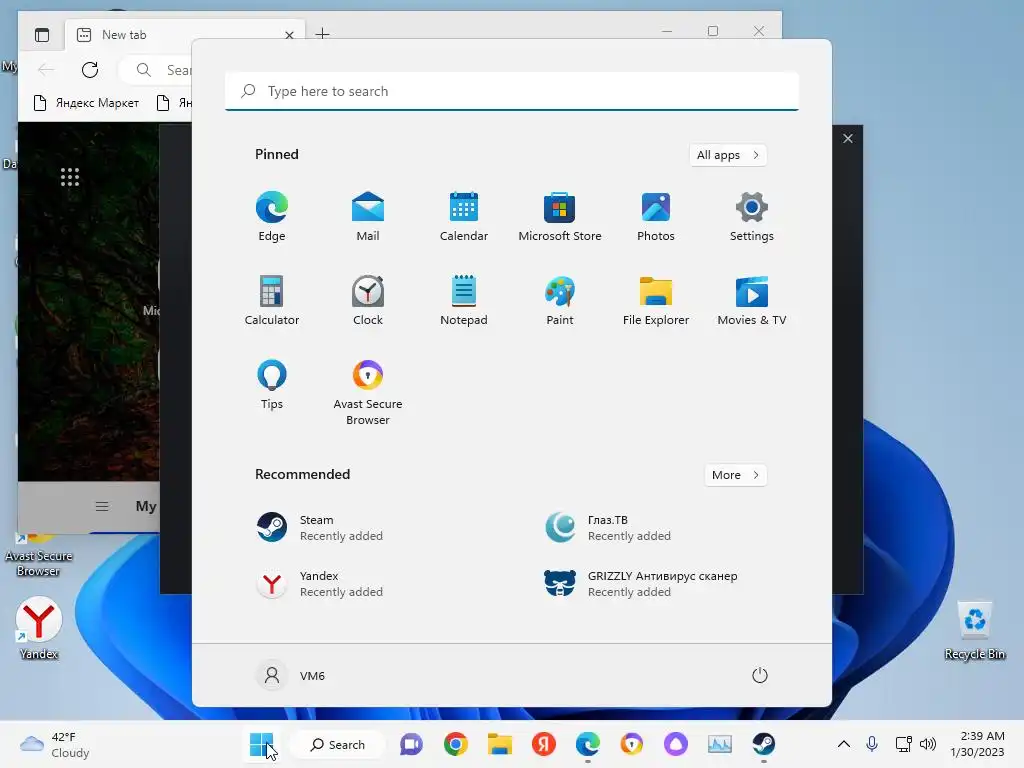Select the Yandex desktop shortcut

[x=39, y=628]
